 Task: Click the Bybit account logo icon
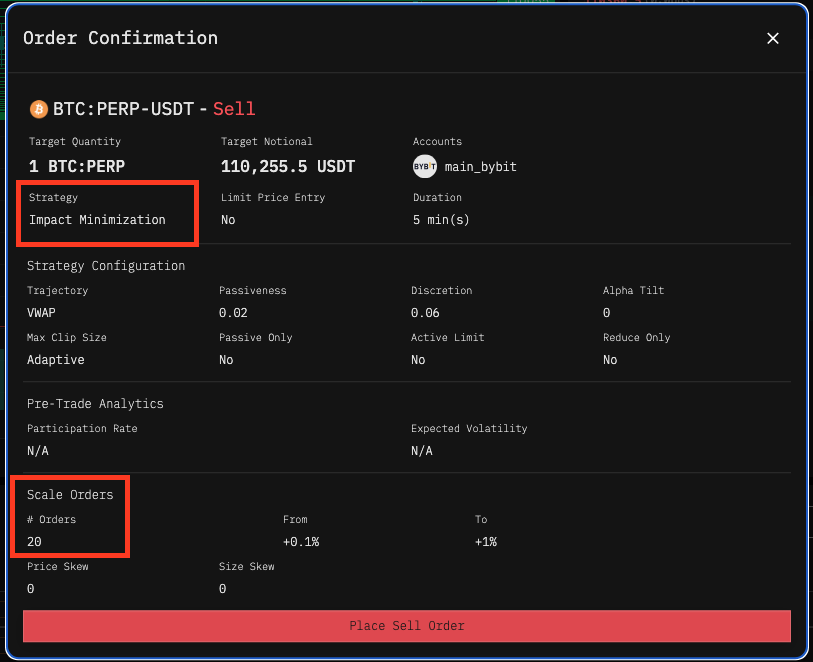[425, 166]
